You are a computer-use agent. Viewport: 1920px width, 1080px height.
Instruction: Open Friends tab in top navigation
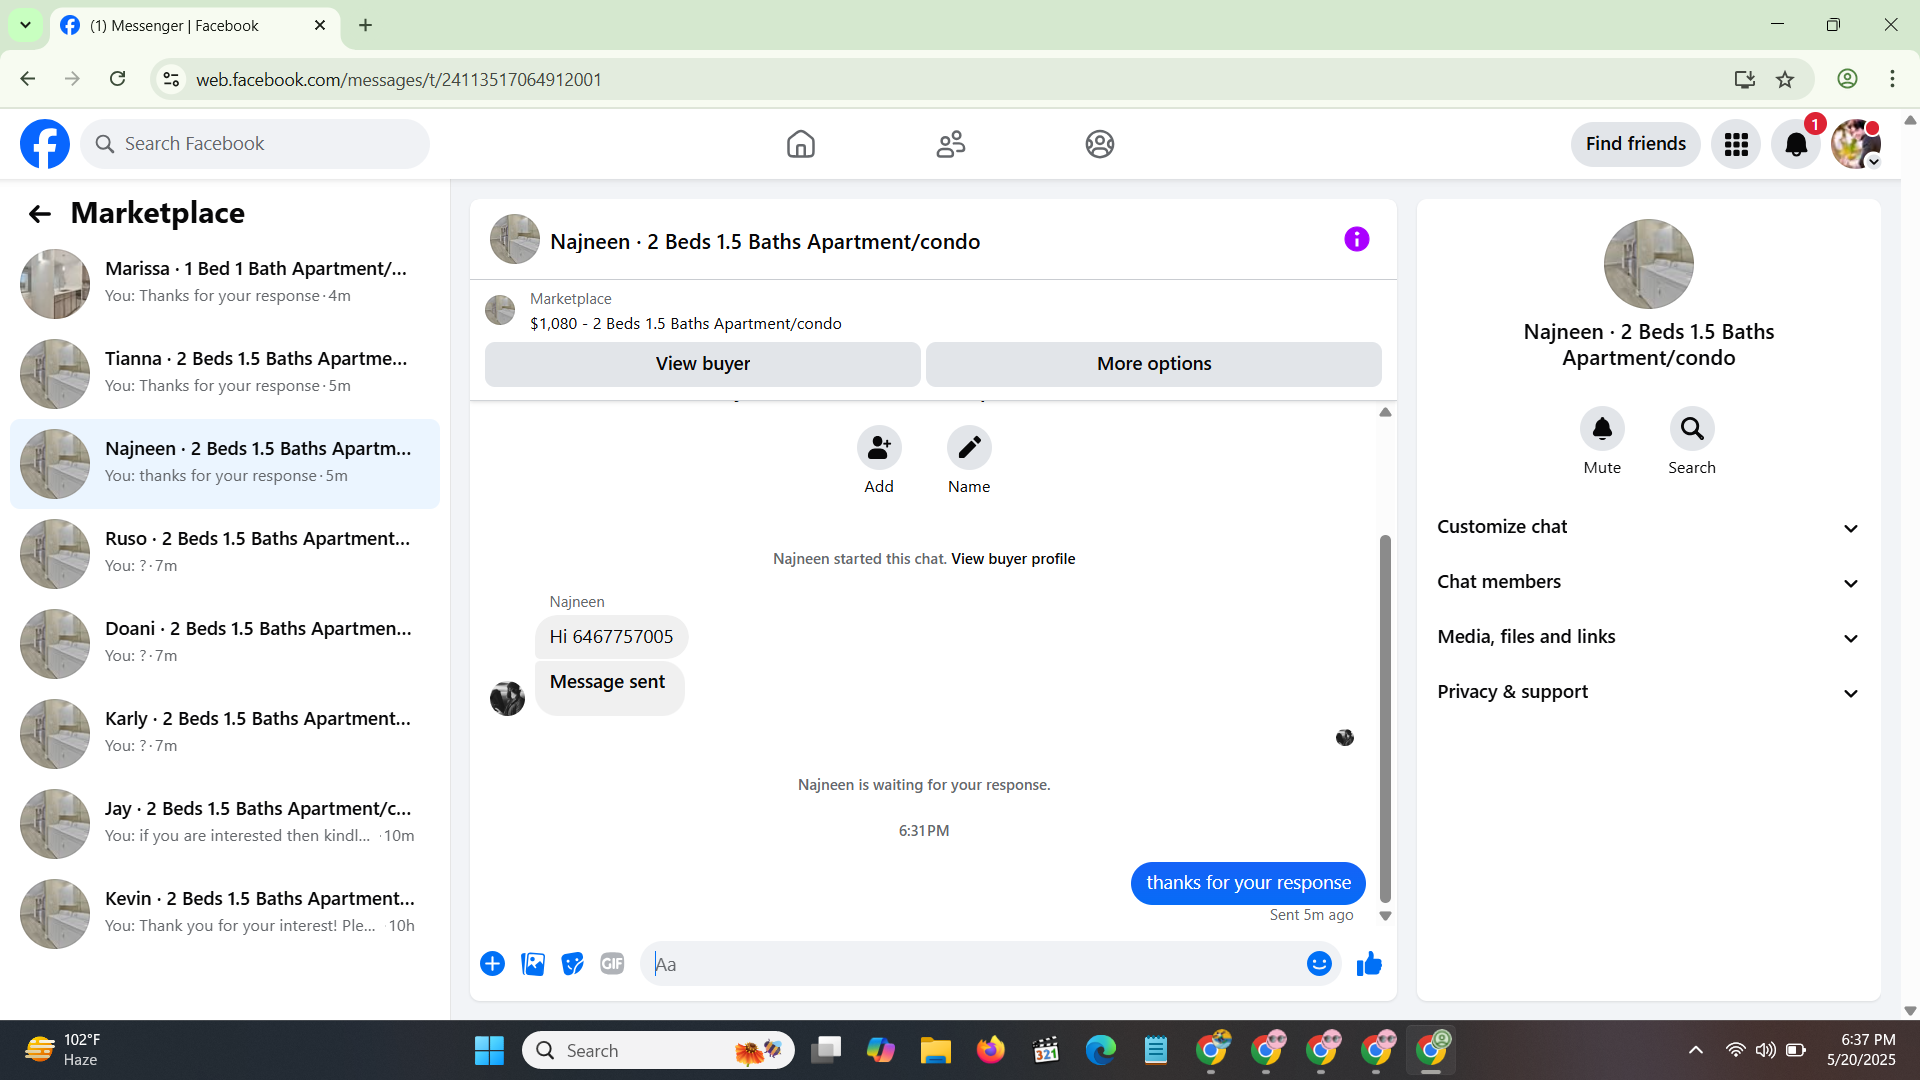pos(950,144)
